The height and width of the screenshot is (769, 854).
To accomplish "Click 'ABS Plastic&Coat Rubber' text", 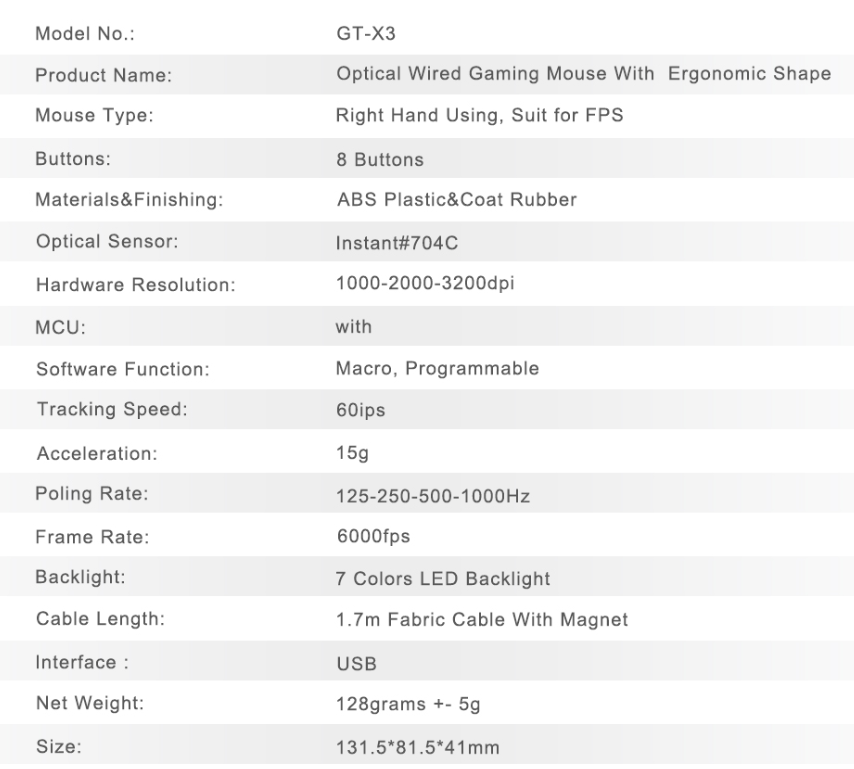I will point(456,200).
